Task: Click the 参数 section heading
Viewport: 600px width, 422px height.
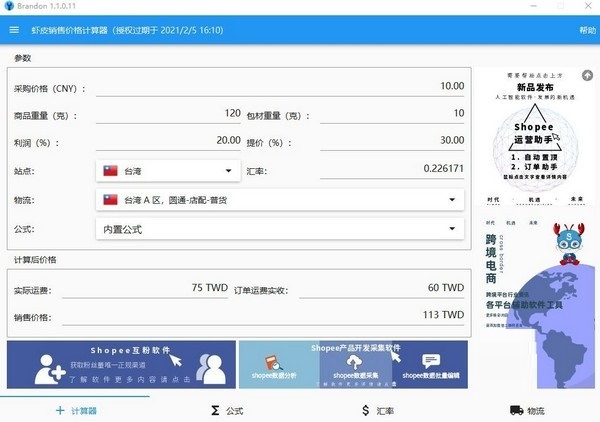Action: point(22,58)
